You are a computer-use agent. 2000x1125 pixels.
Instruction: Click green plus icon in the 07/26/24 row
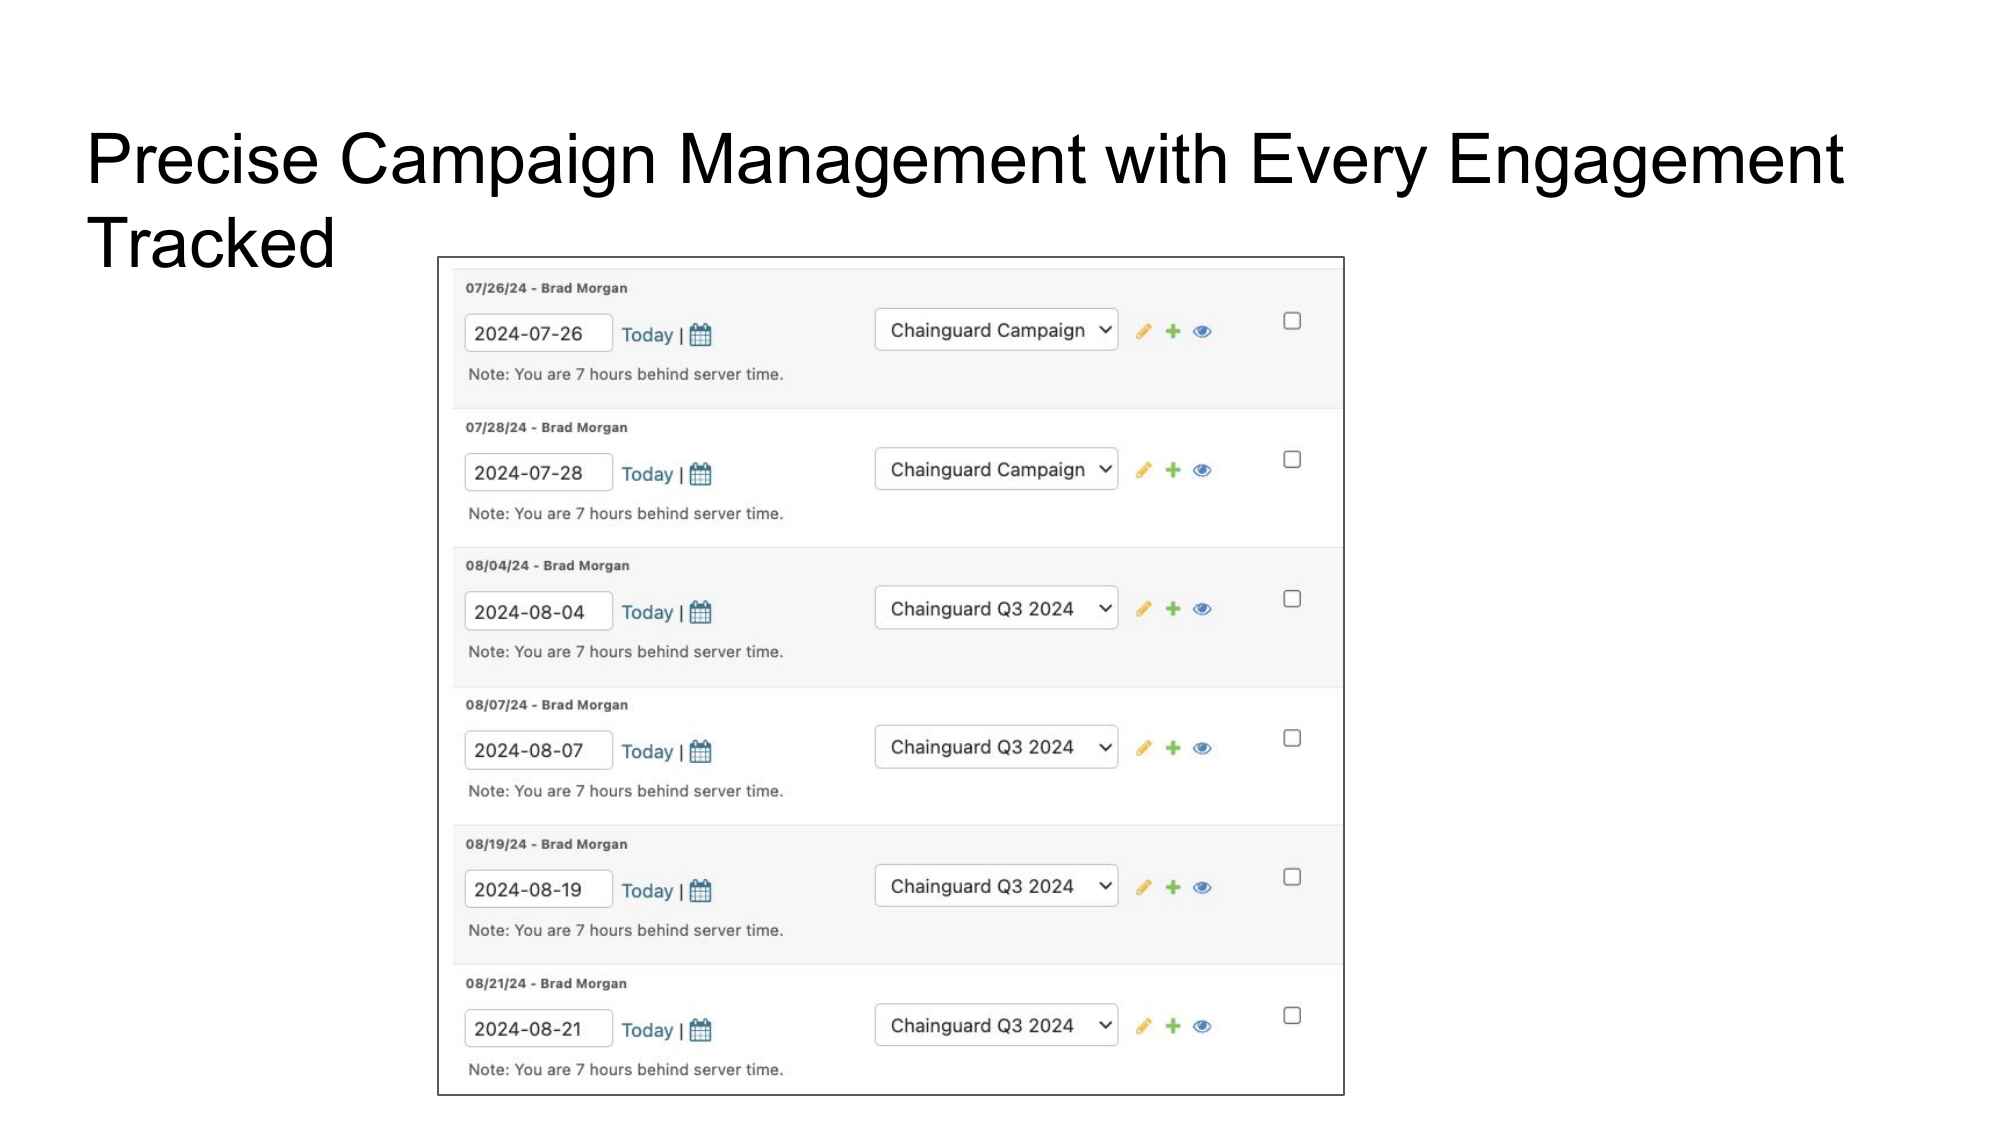pyautogui.click(x=1173, y=331)
